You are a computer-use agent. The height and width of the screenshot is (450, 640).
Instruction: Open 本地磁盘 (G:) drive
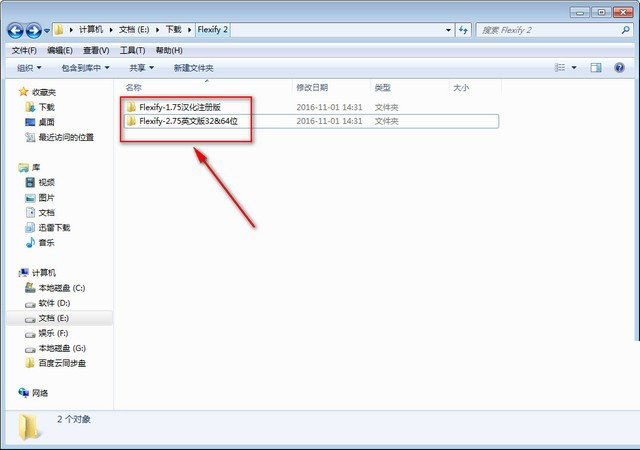pos(62,348)
